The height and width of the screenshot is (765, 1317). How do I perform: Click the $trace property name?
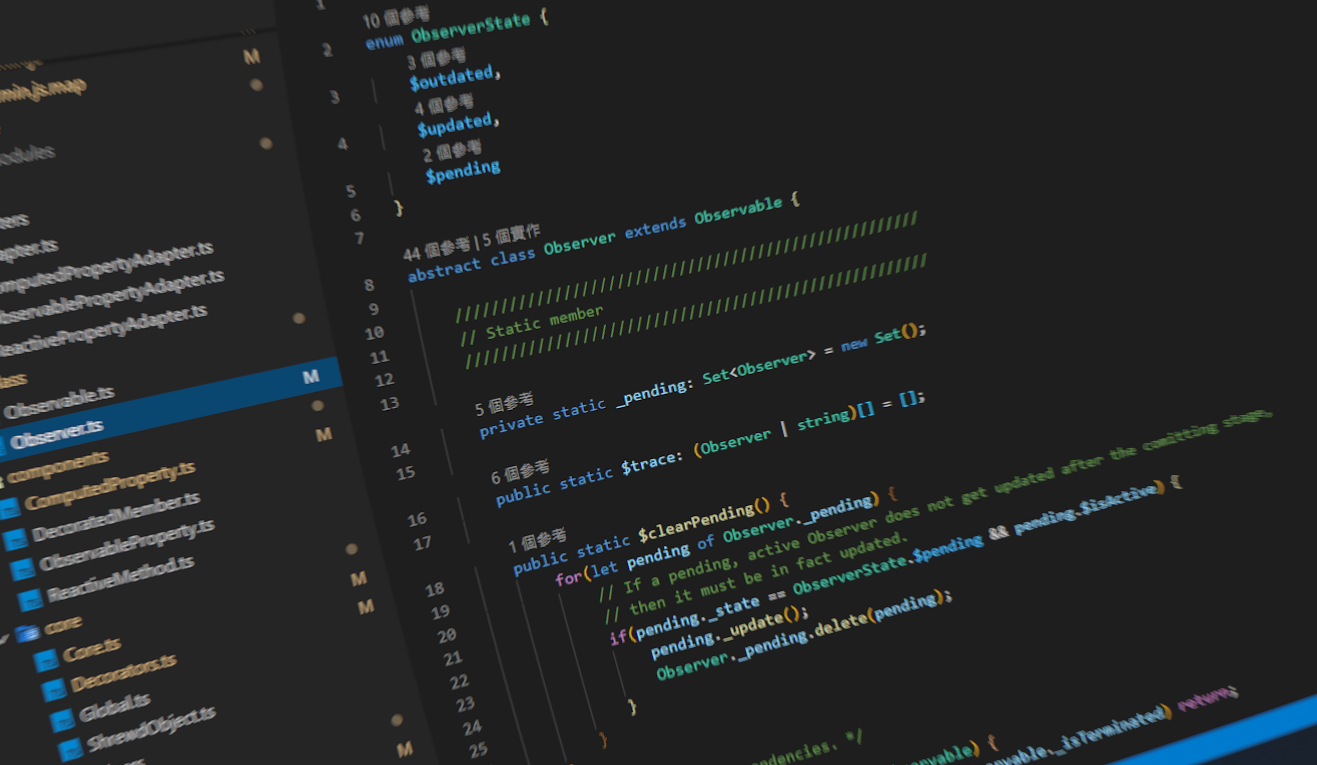point(651,462)
